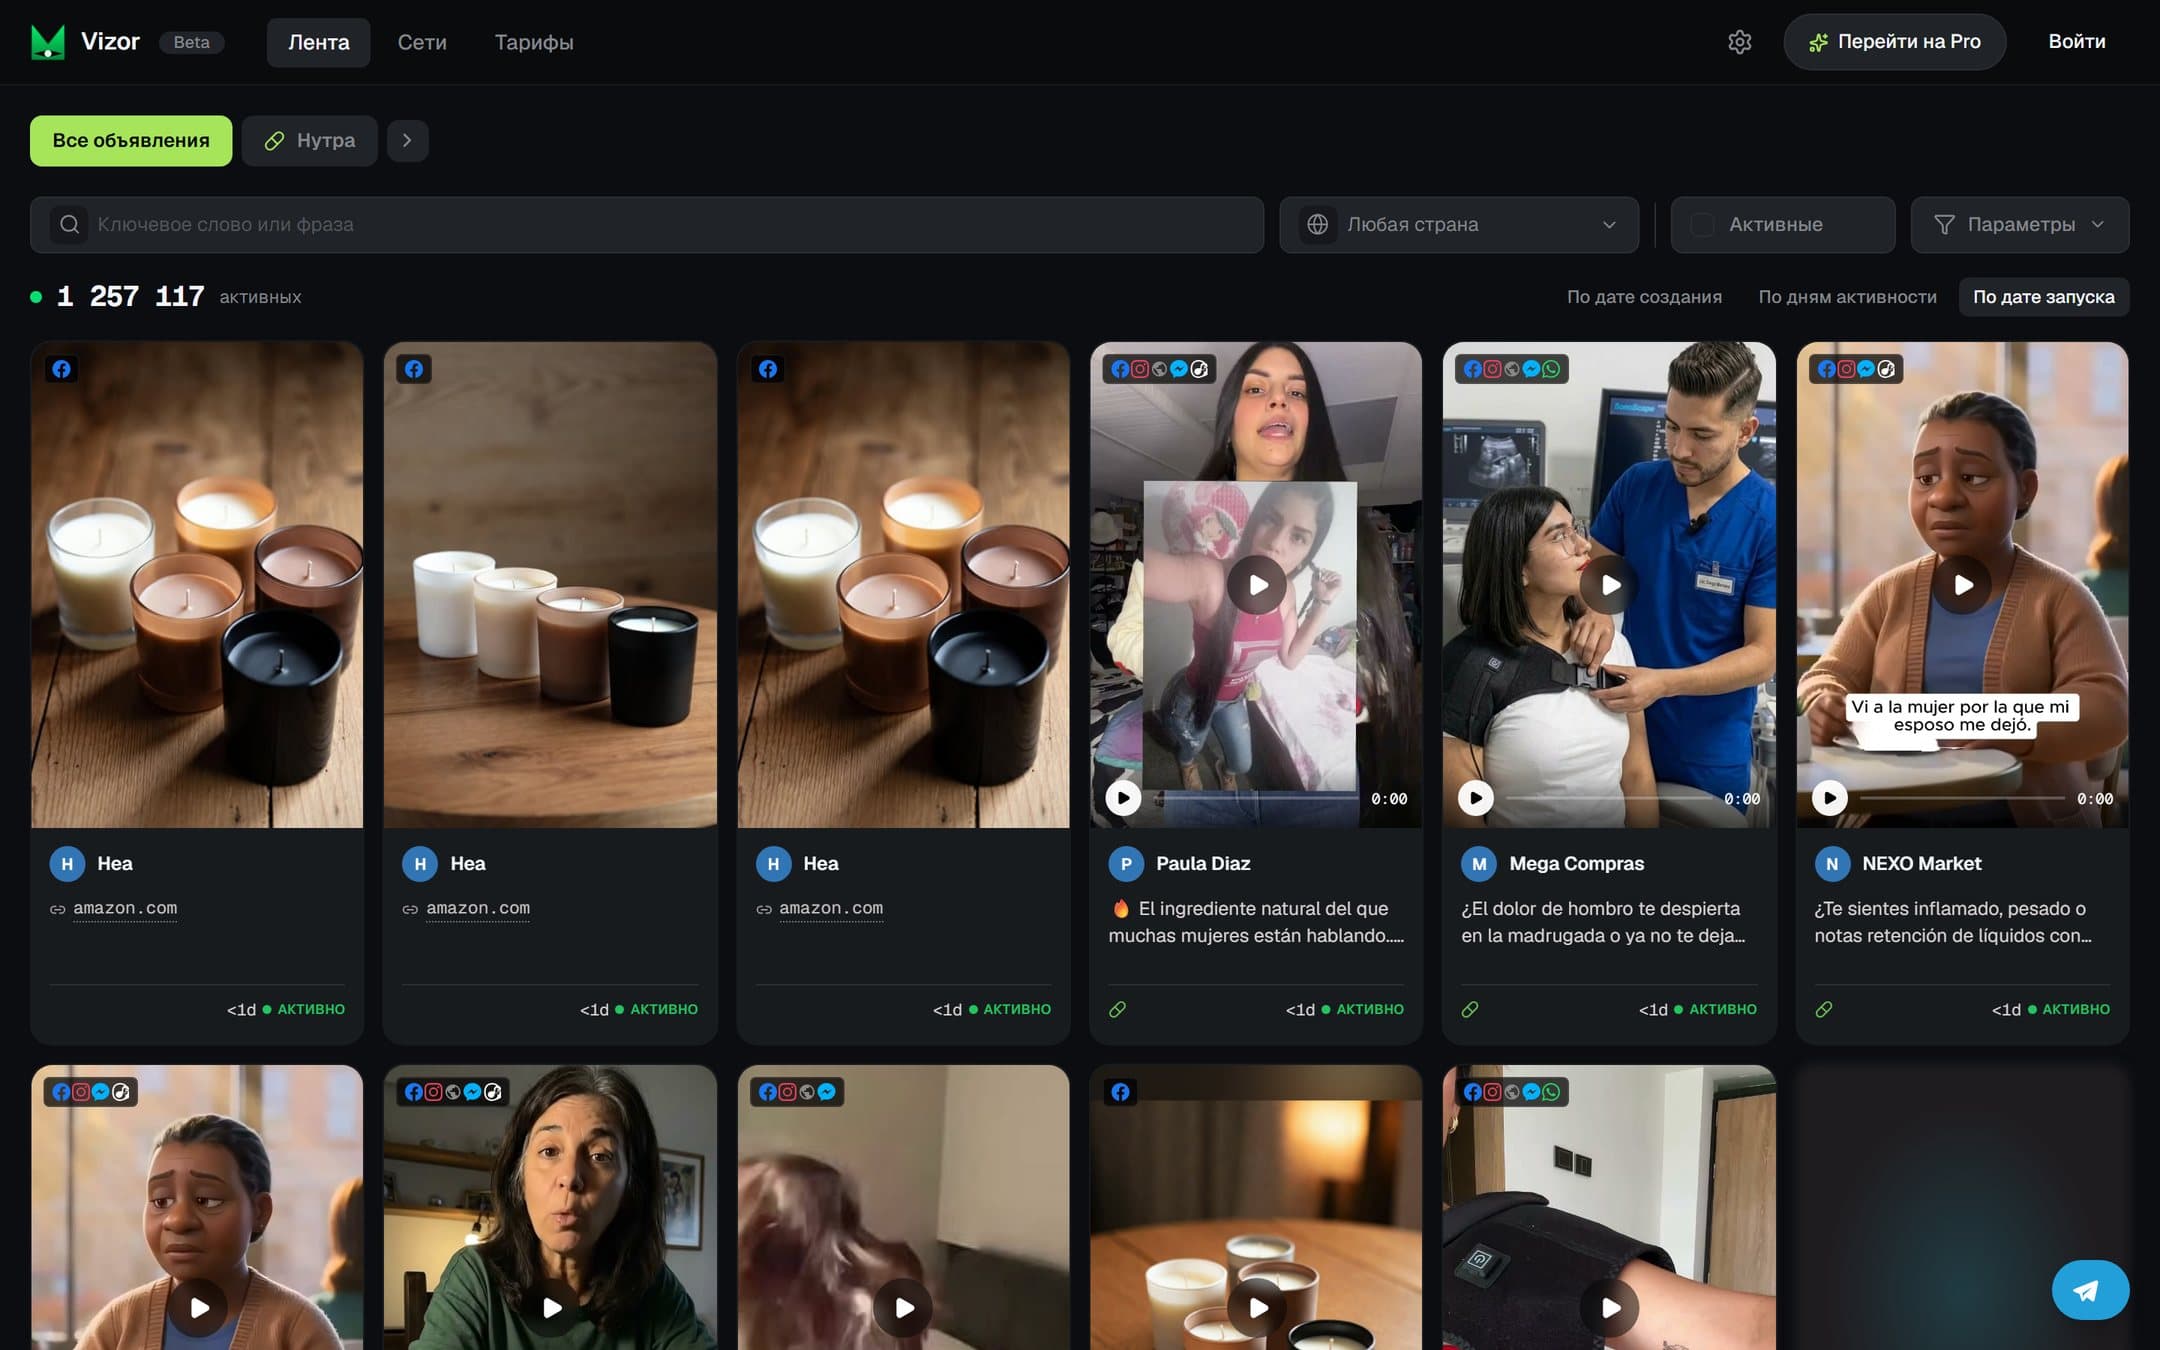Click Audience Network icon on Paula Diaz card
Viewport: 2160px width, 1350px height.
coord(1159,369)
